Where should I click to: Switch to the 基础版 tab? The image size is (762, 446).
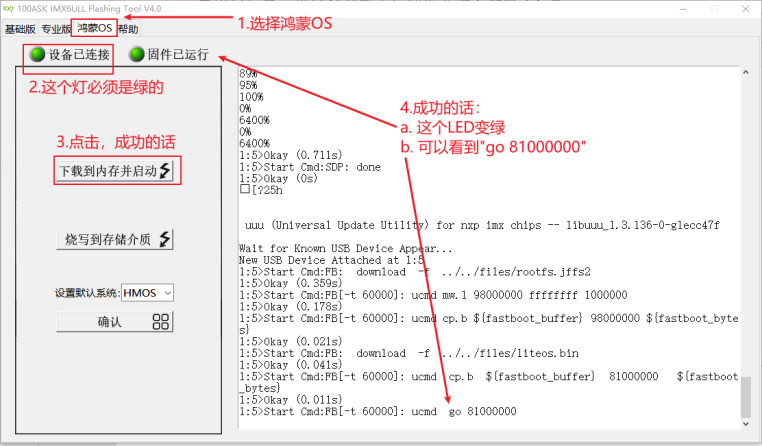[20, 29]
